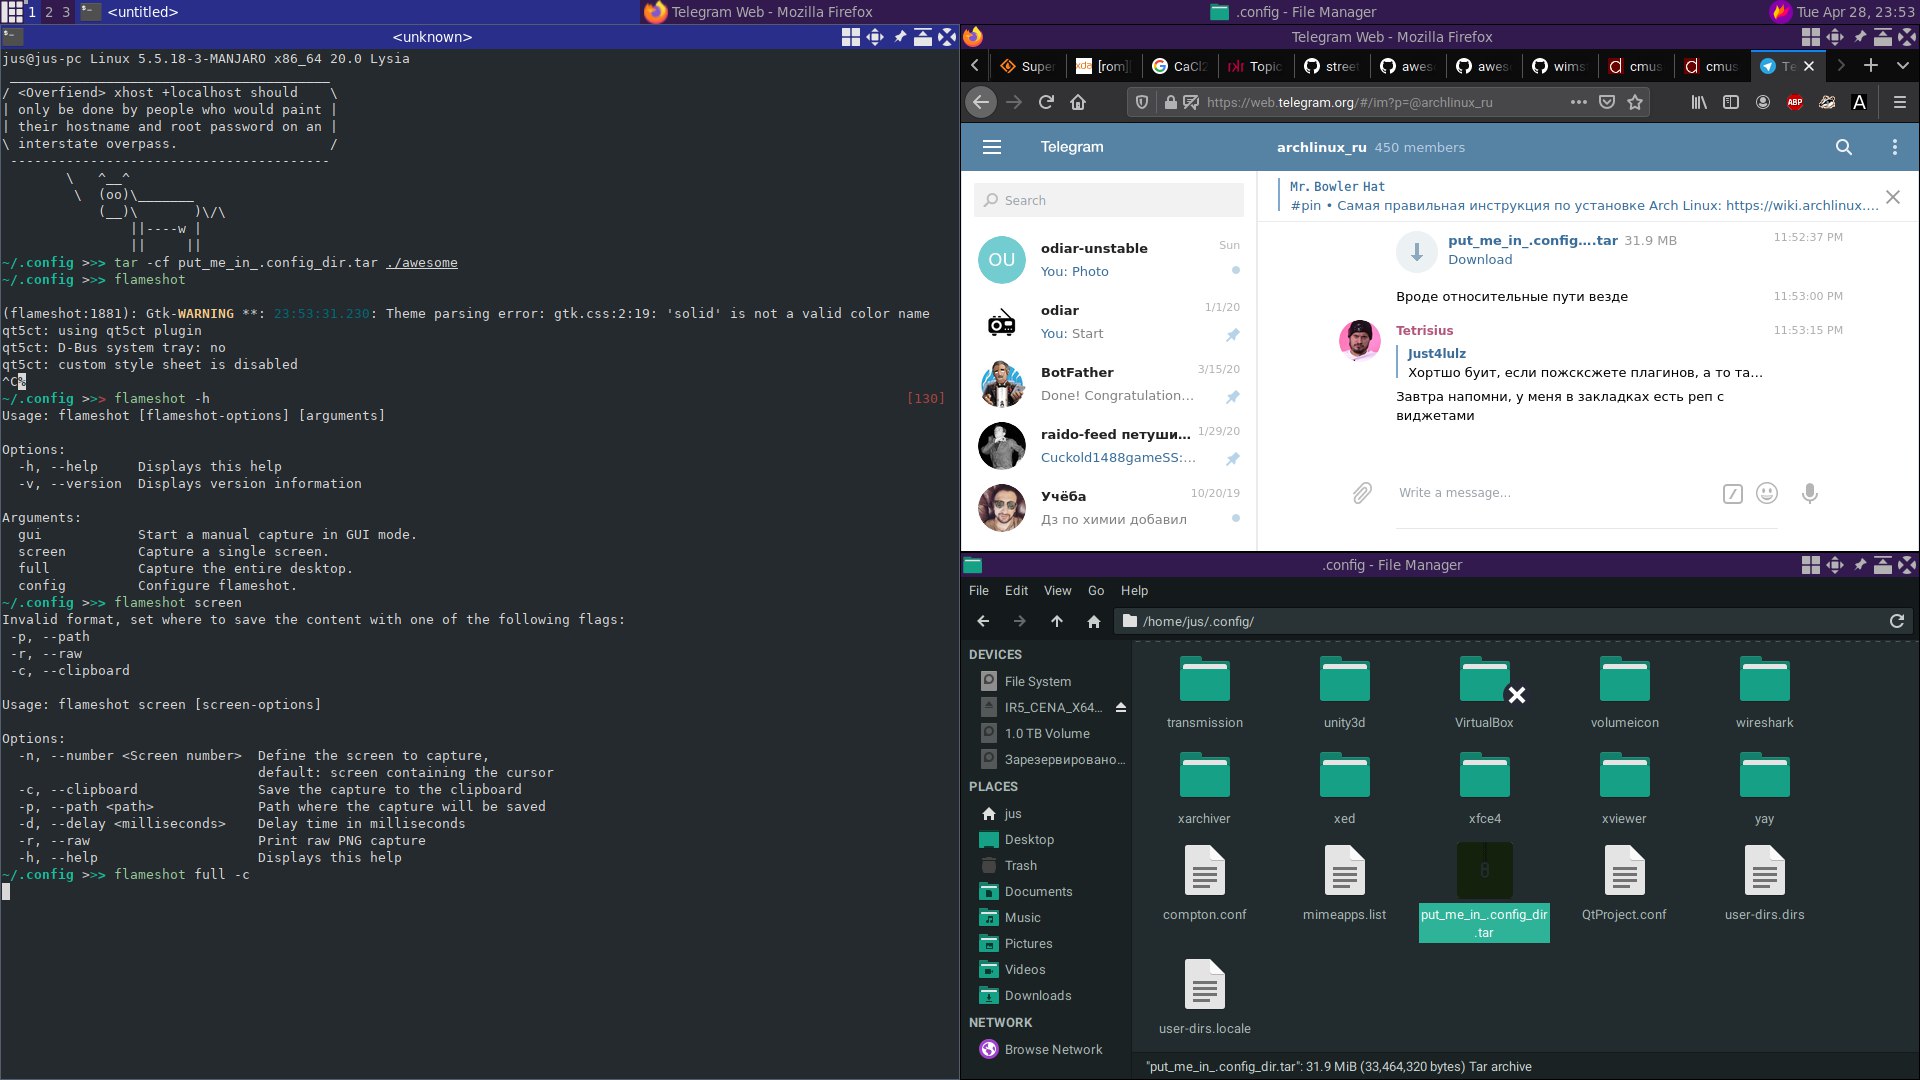The width and height of the screenshot is (1920, 1080).
Task: Switch to the CaCl2 Google tab
Action: tap(1179, 66)
